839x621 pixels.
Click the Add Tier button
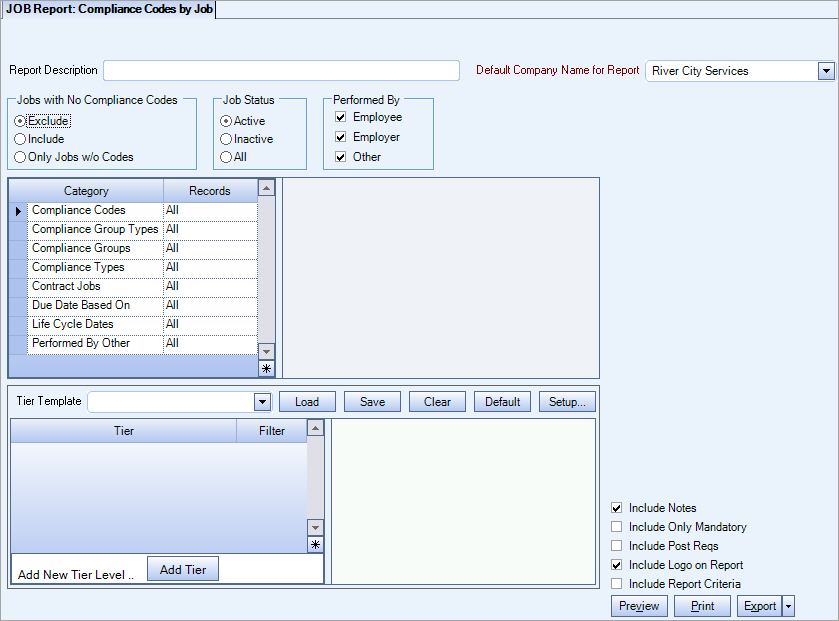point(182,568)
